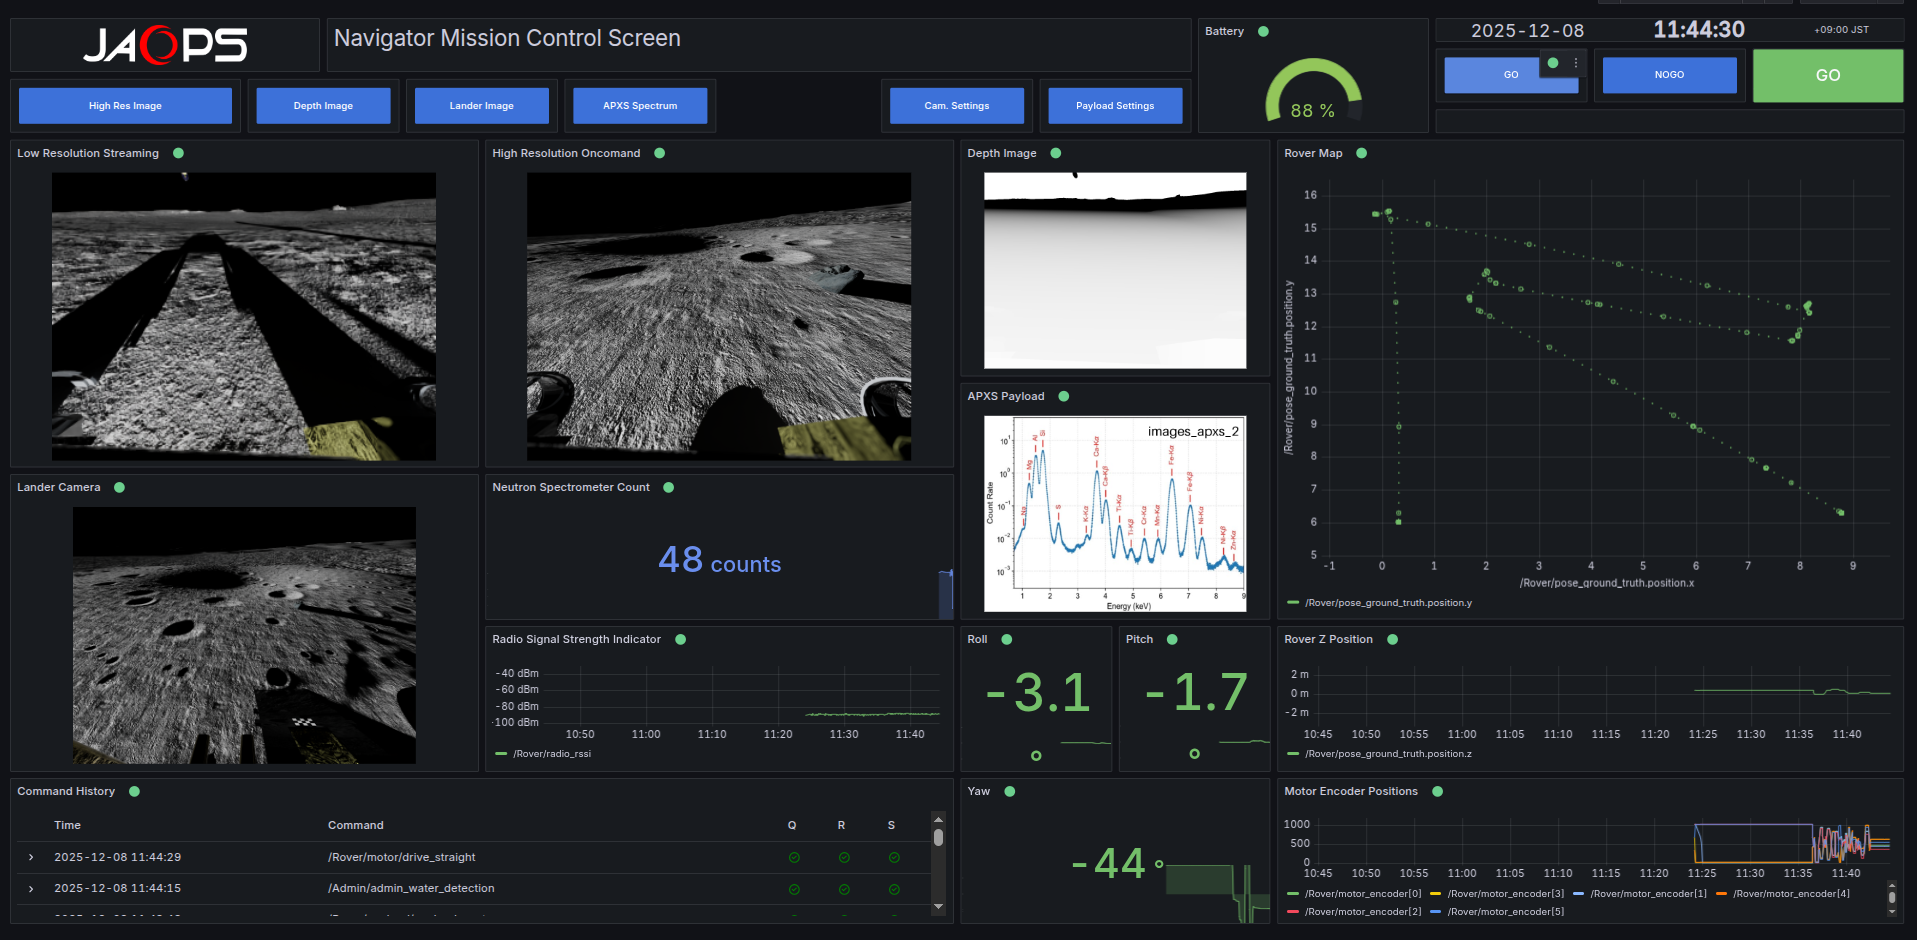The height and width of the screenshot is (940, 1917).
Task: Click the High Resolution Oncomand status dot
Action: pyautogui.click(x=659, y=153)
